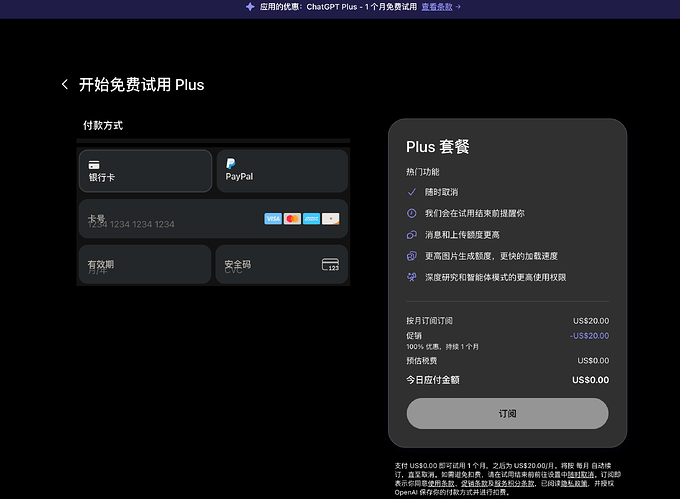Viewport: 680px width, 499px height.
Task: Click the icon beside 消息和上传额度更高
Action: 412,235
